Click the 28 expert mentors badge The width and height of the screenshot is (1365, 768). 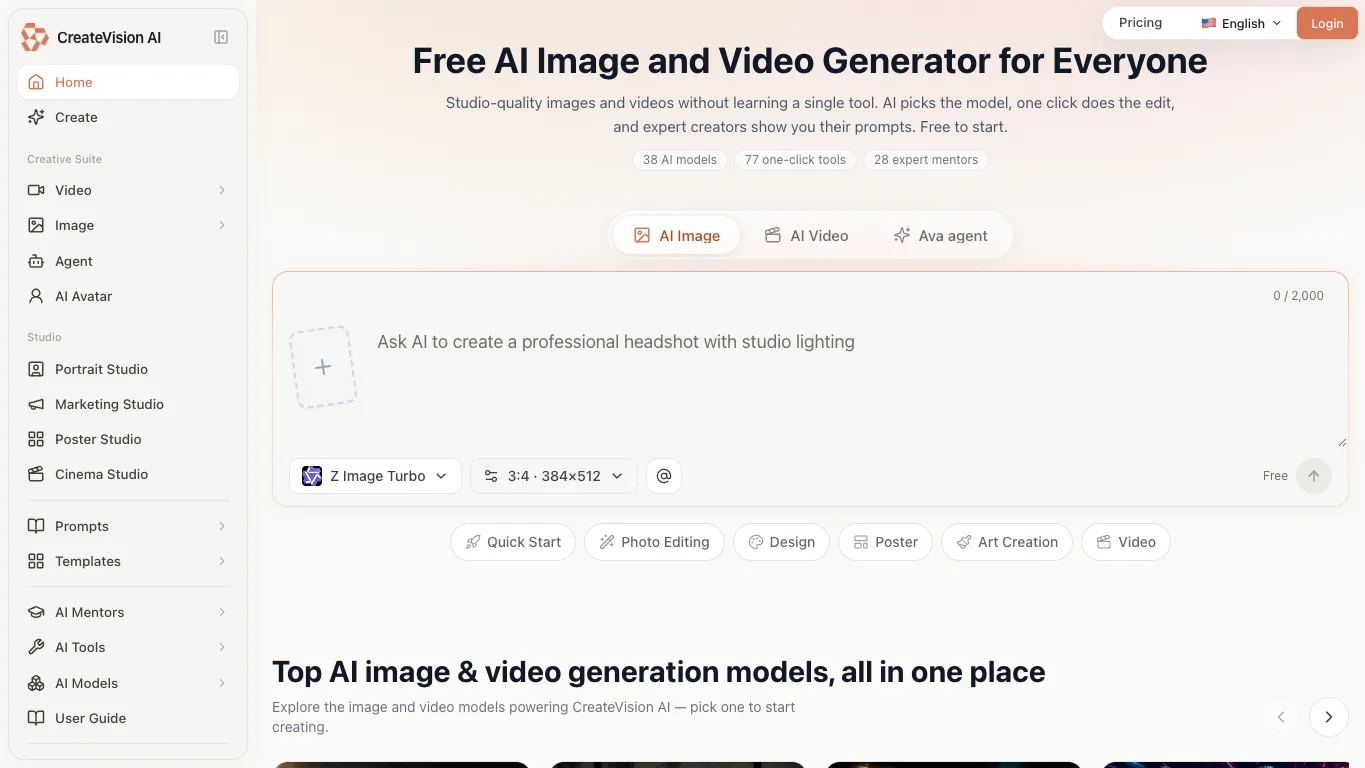(926, 160)
